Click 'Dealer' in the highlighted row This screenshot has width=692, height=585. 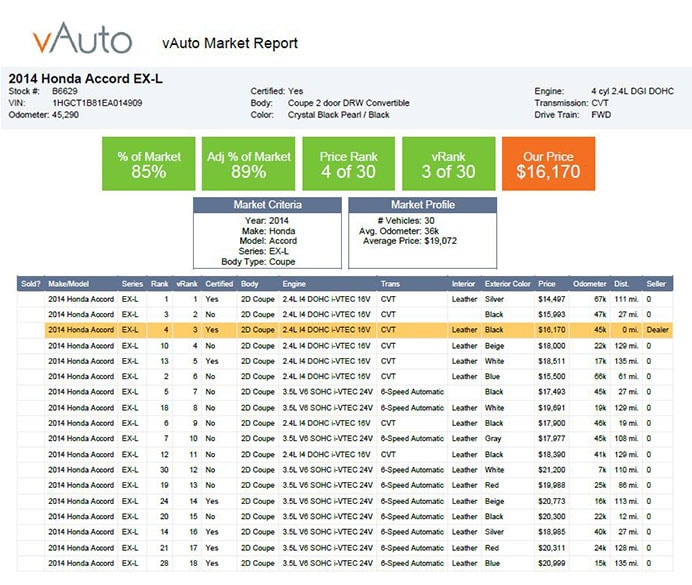658,330
